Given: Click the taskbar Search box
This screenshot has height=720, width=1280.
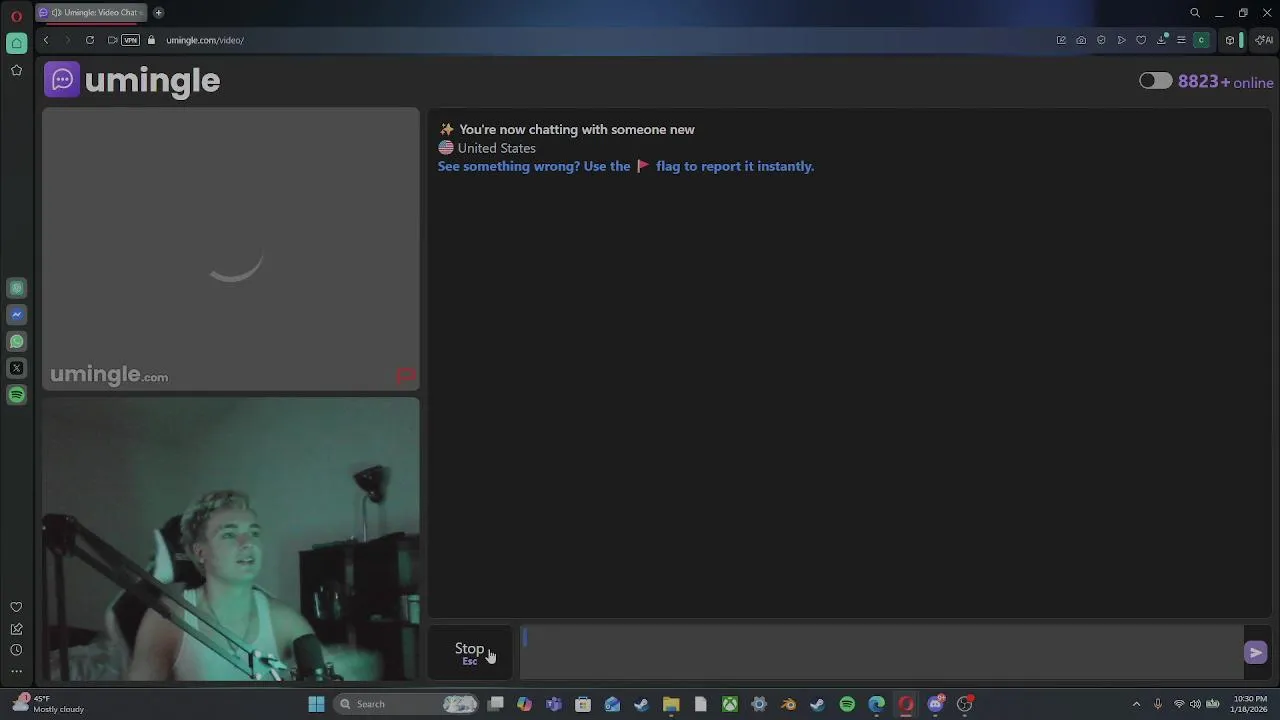Looking at the screenshot, I should tap(405, 704).
